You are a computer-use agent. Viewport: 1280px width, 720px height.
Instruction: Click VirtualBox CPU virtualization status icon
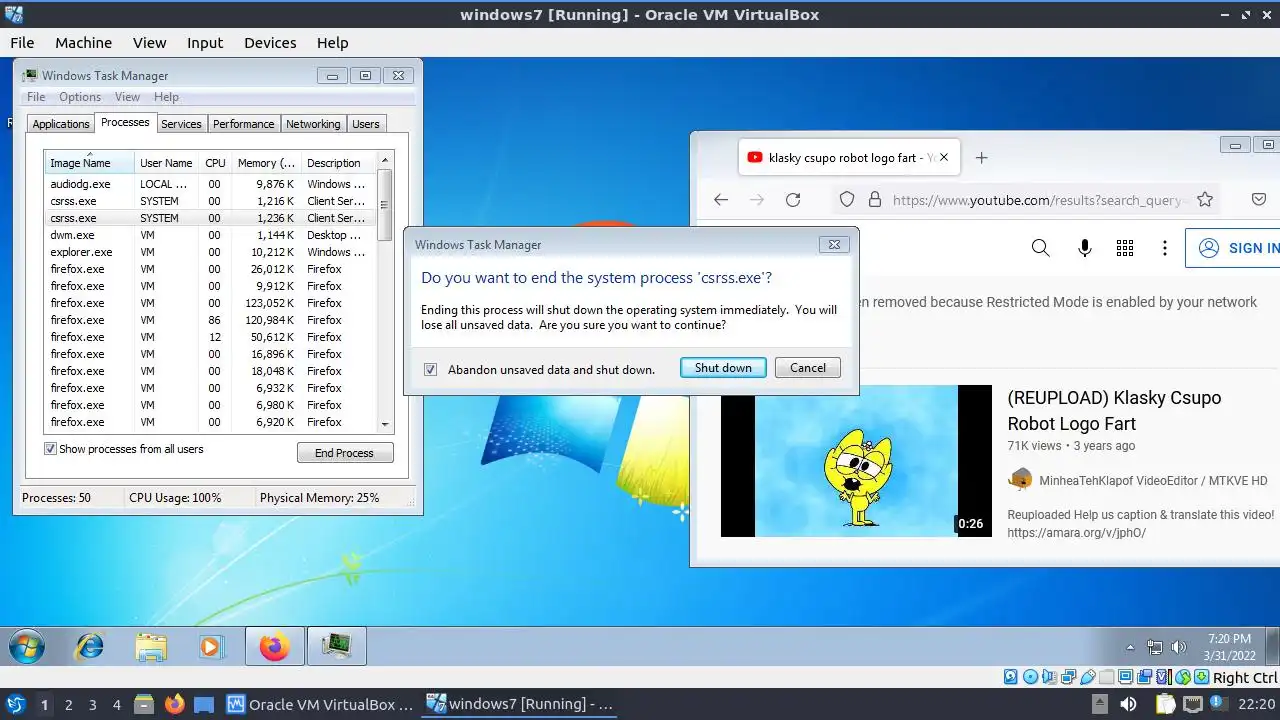1164,677
